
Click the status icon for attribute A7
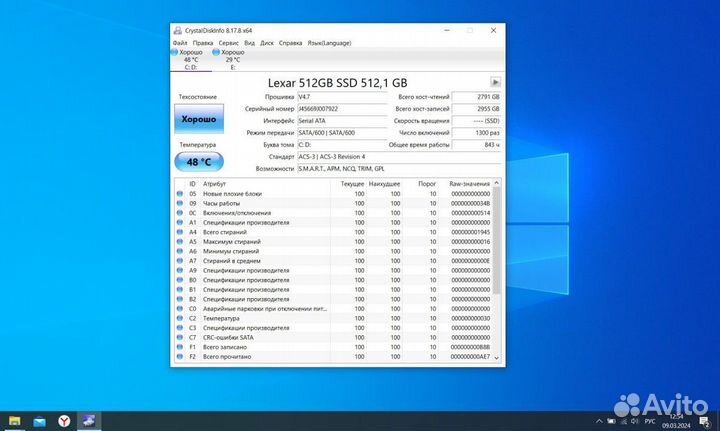click(x=180, y=261)
